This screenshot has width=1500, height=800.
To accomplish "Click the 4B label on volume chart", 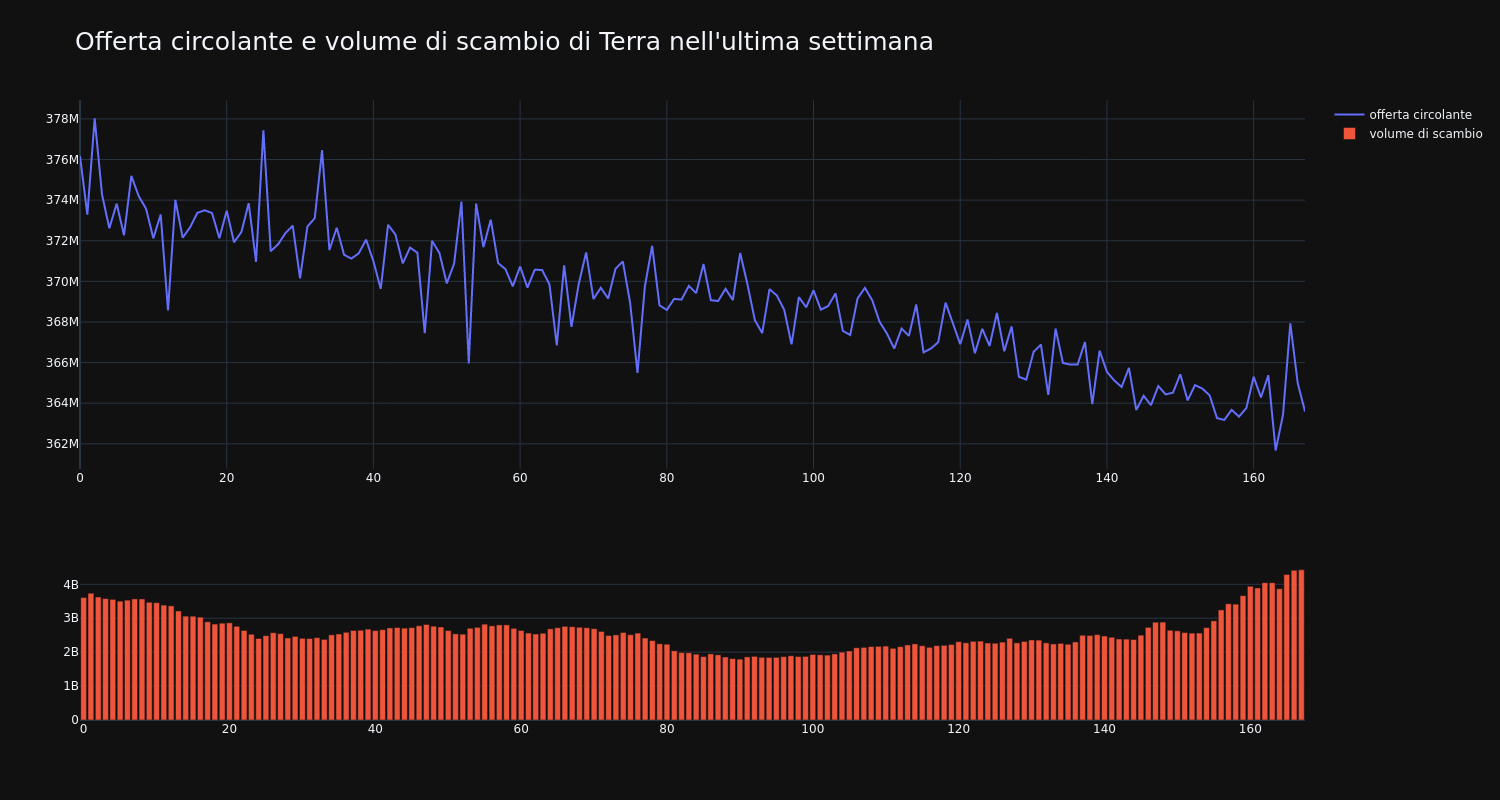I will [x=70, y=585].
